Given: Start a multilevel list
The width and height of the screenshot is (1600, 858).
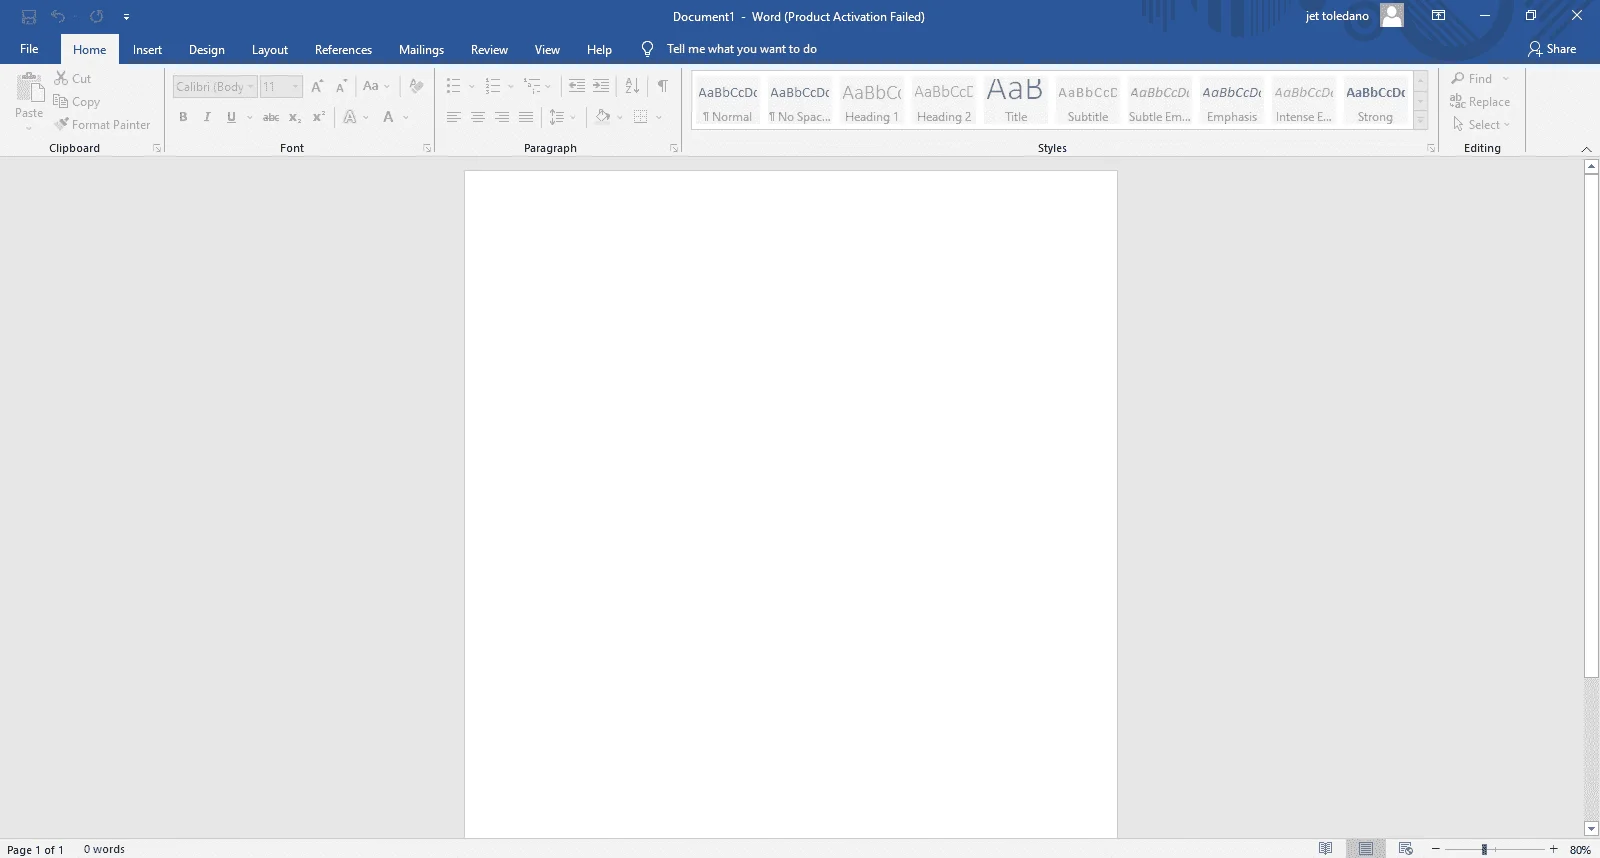Looking at the screenshot, I should (x=532, y=86).
